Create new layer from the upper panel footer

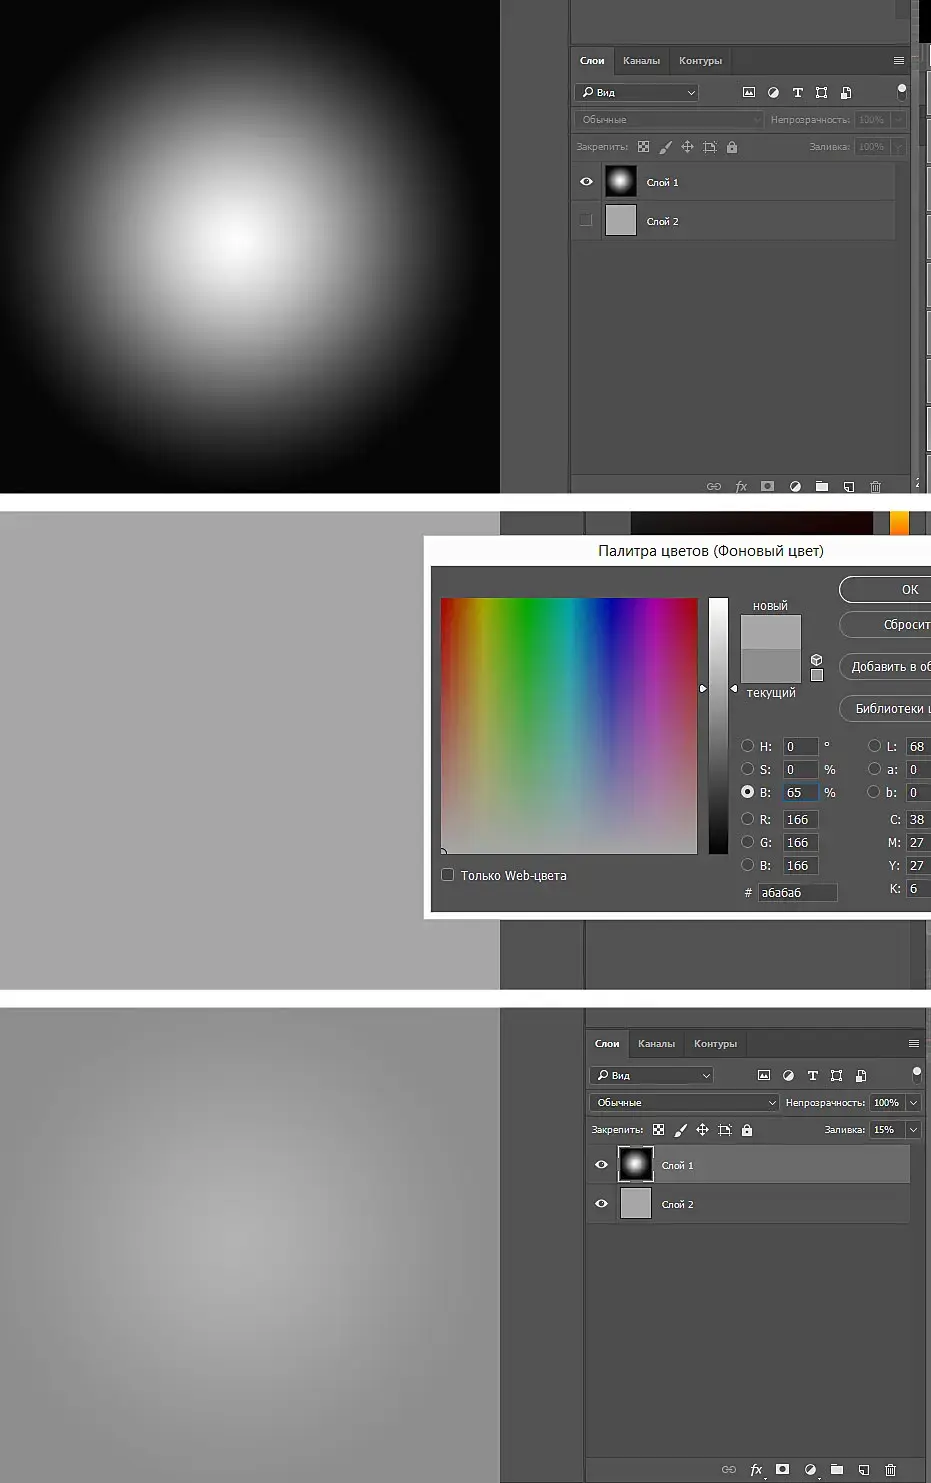[x=849, y=486]
